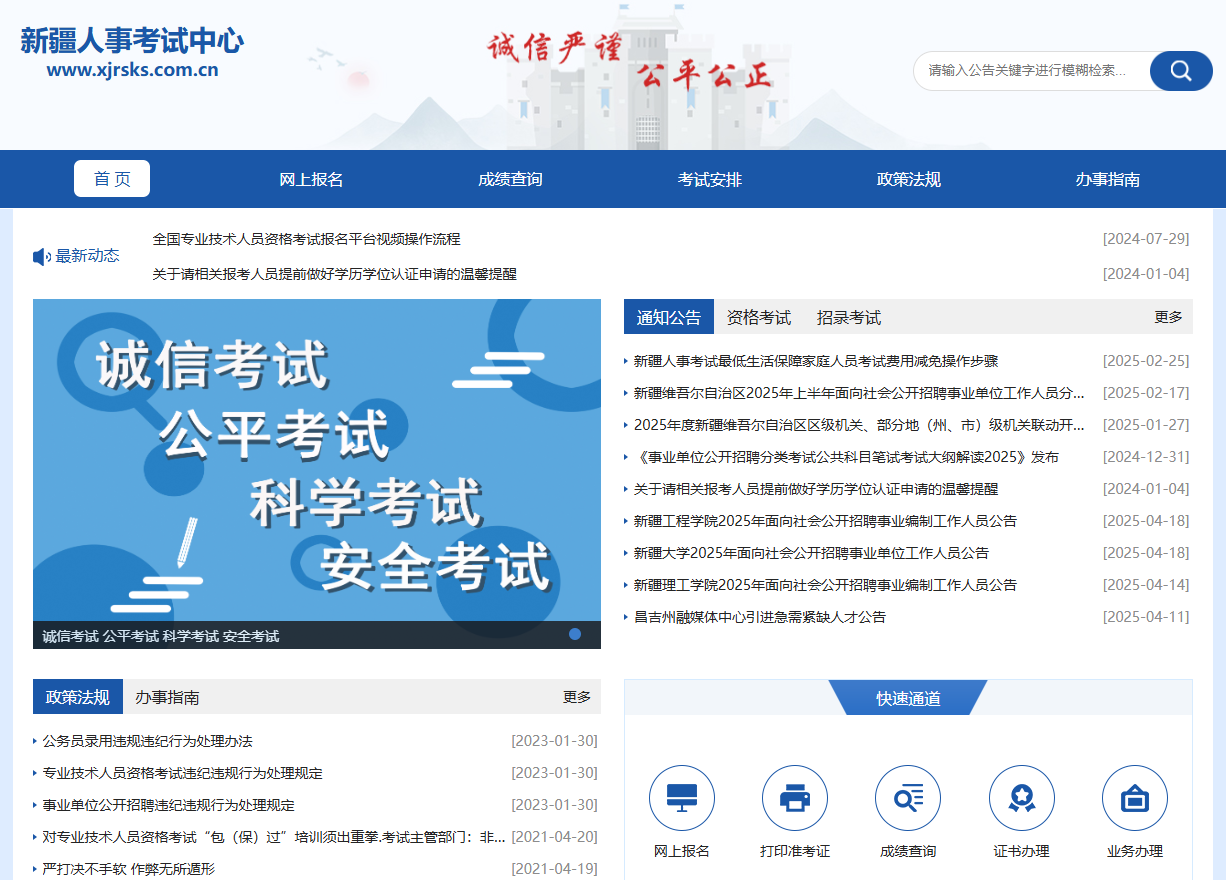Screen dimensions: 1226x880
Task: Open 网上报名 monitor icon in 快速通道
Action: (682, 798)
